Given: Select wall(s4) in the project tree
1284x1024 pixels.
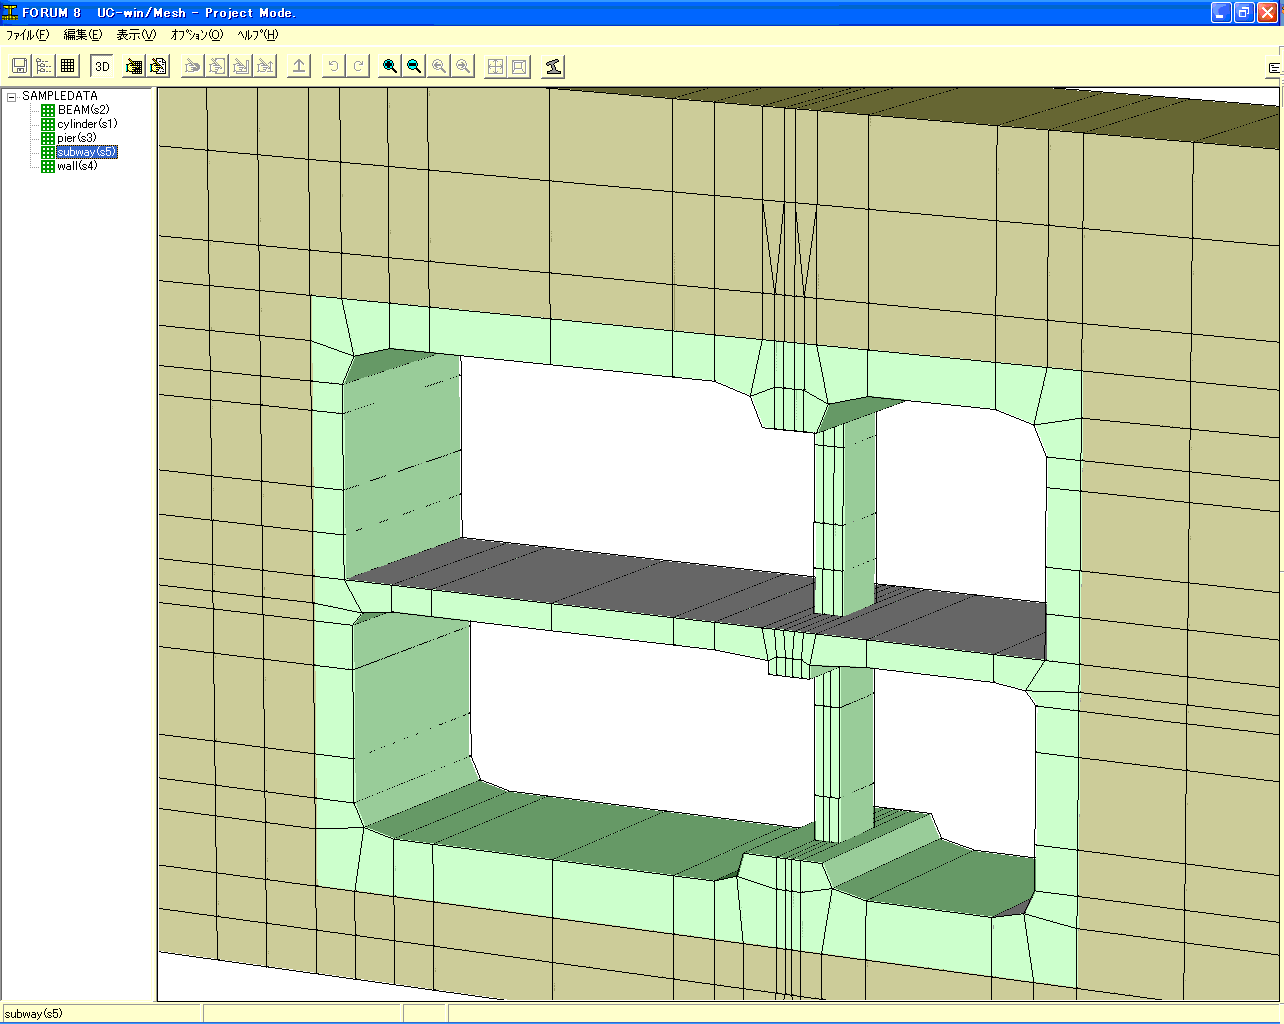Looking at the screenshot, I should 77,166.
